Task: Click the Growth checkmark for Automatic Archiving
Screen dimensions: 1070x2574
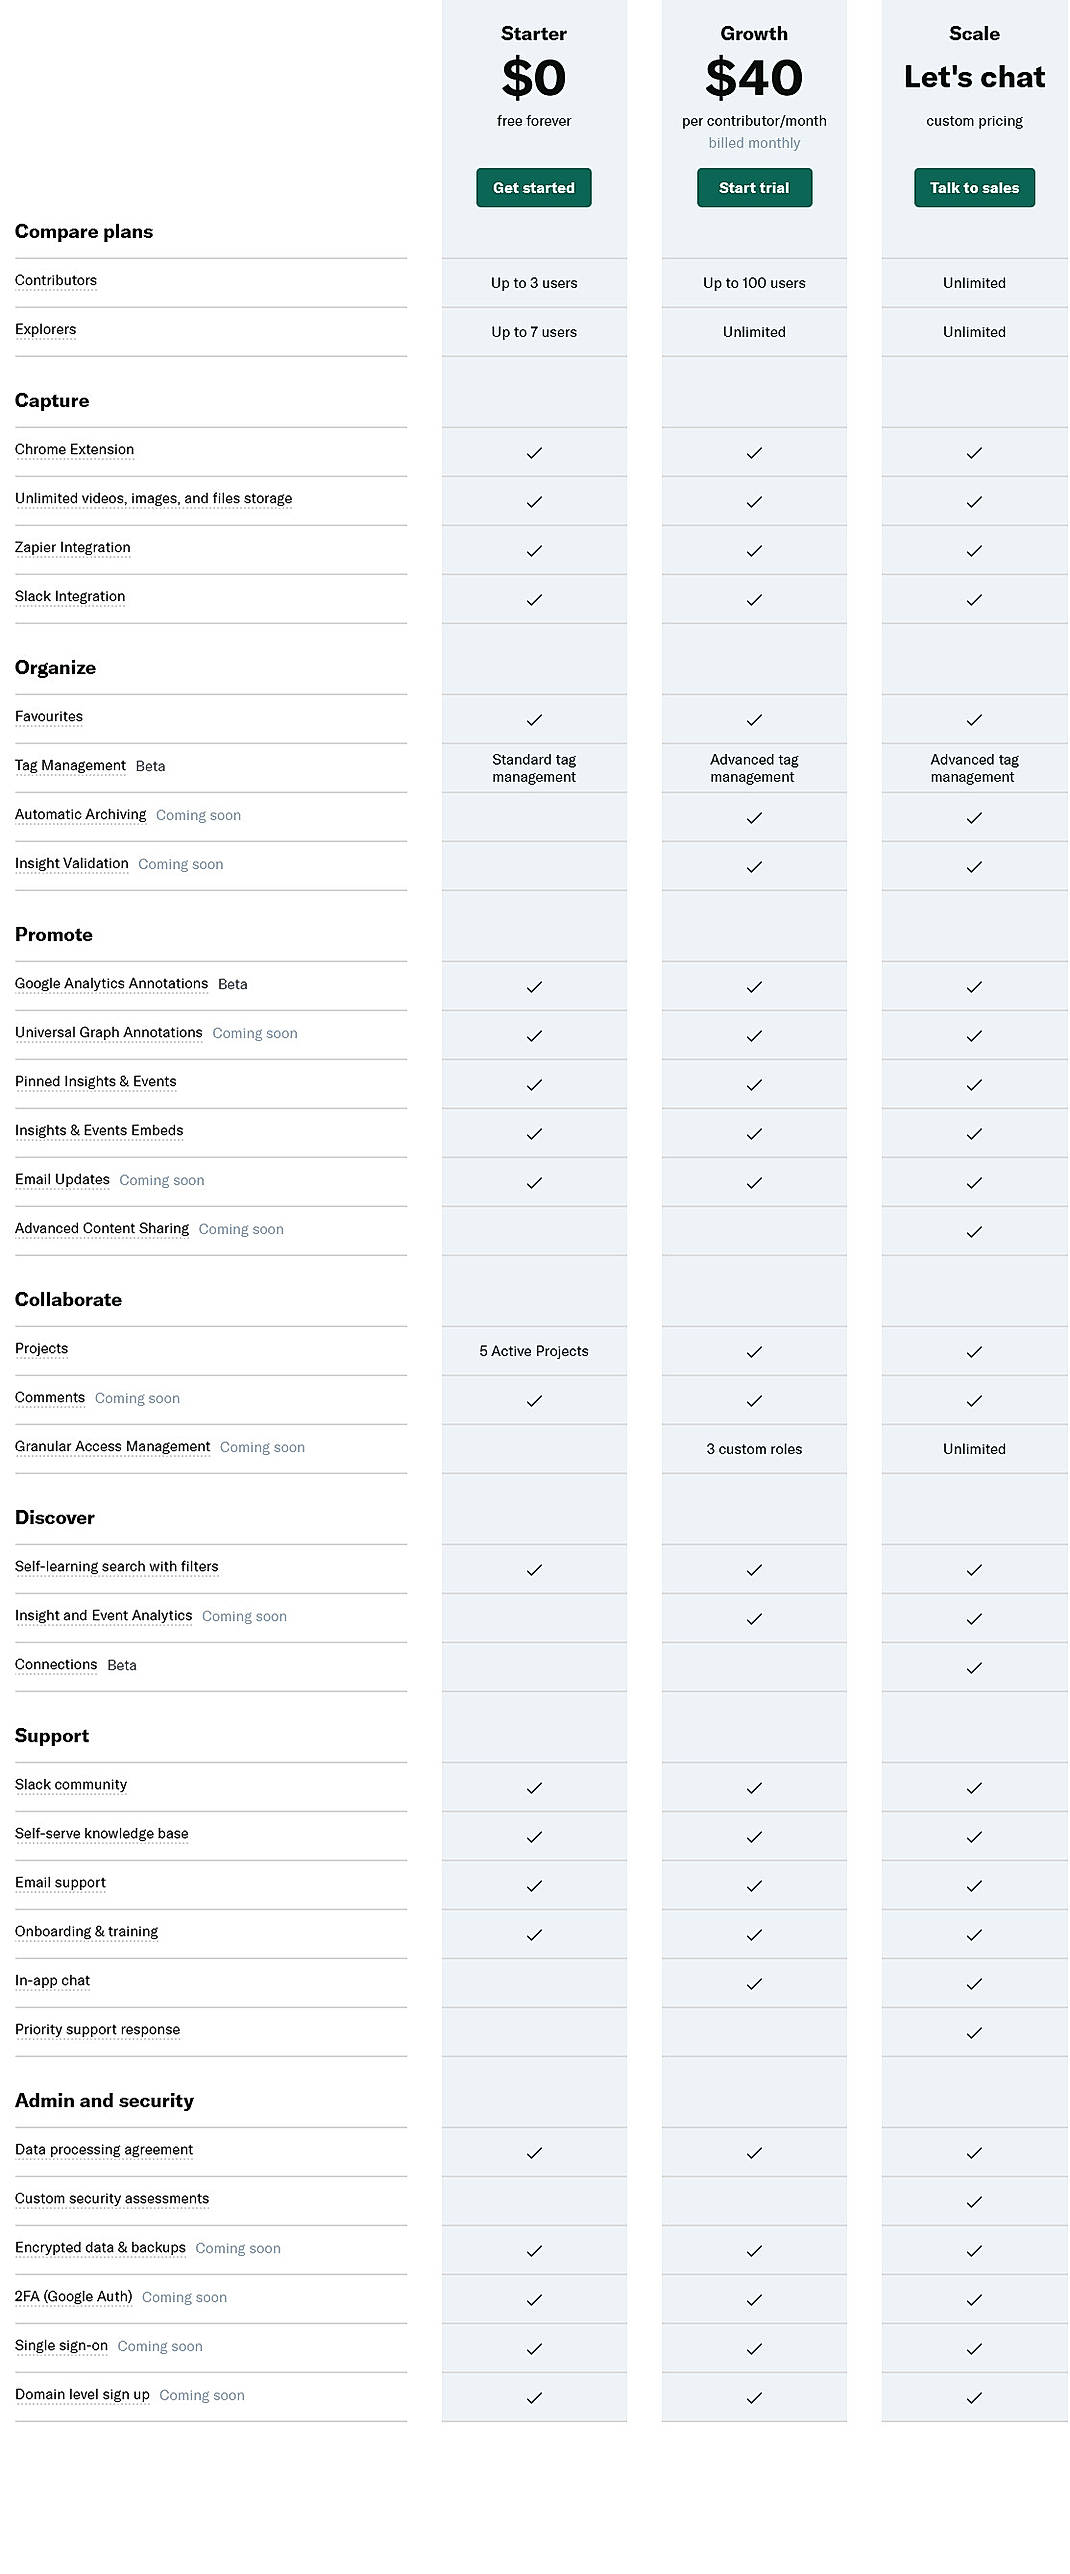Action: (x=754, y=817)
